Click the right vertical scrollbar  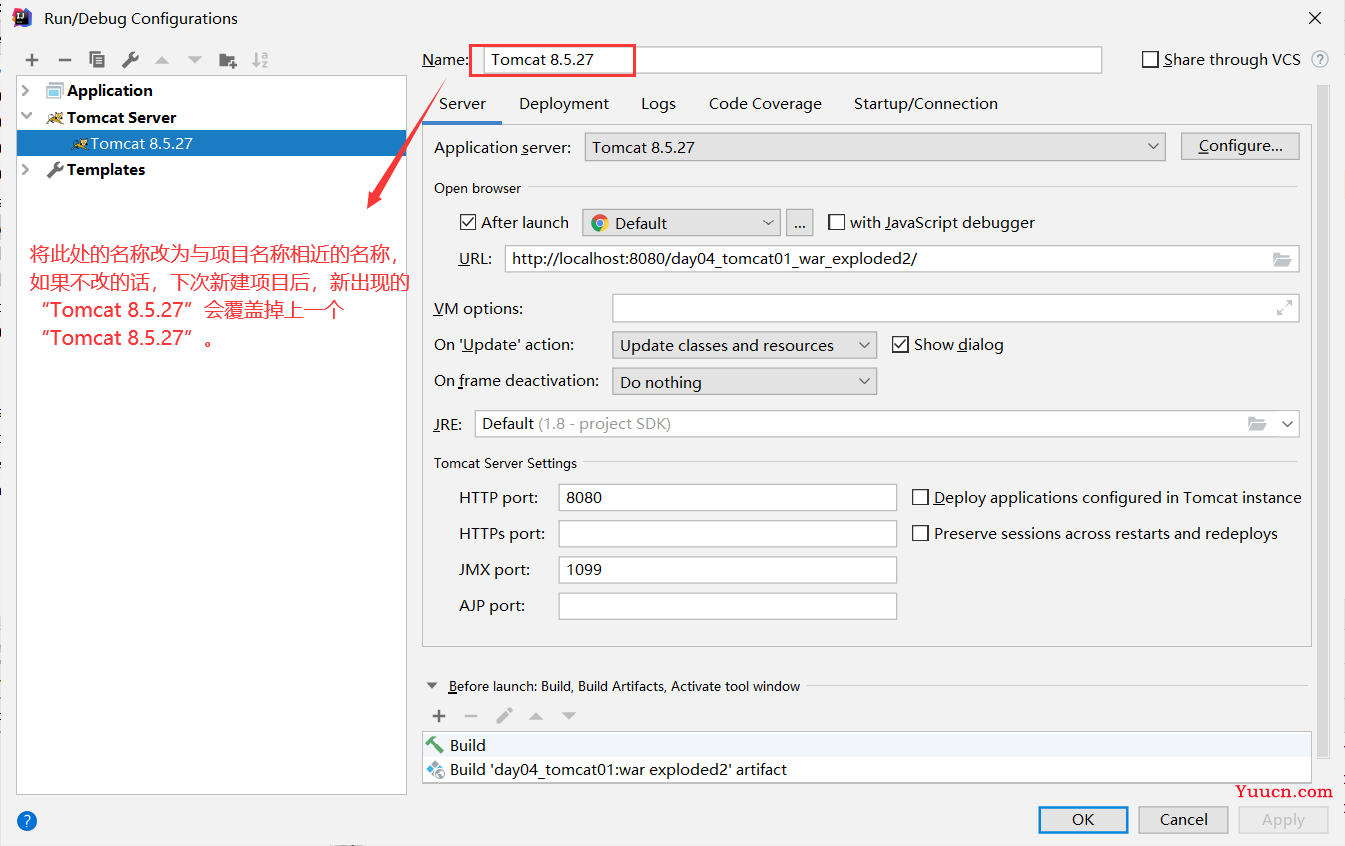point(1323,420)
